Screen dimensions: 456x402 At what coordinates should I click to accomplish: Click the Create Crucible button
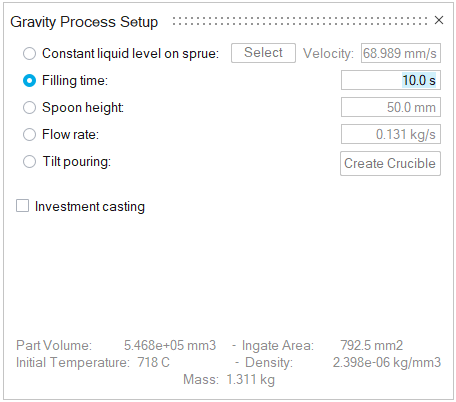pos(390,163)
